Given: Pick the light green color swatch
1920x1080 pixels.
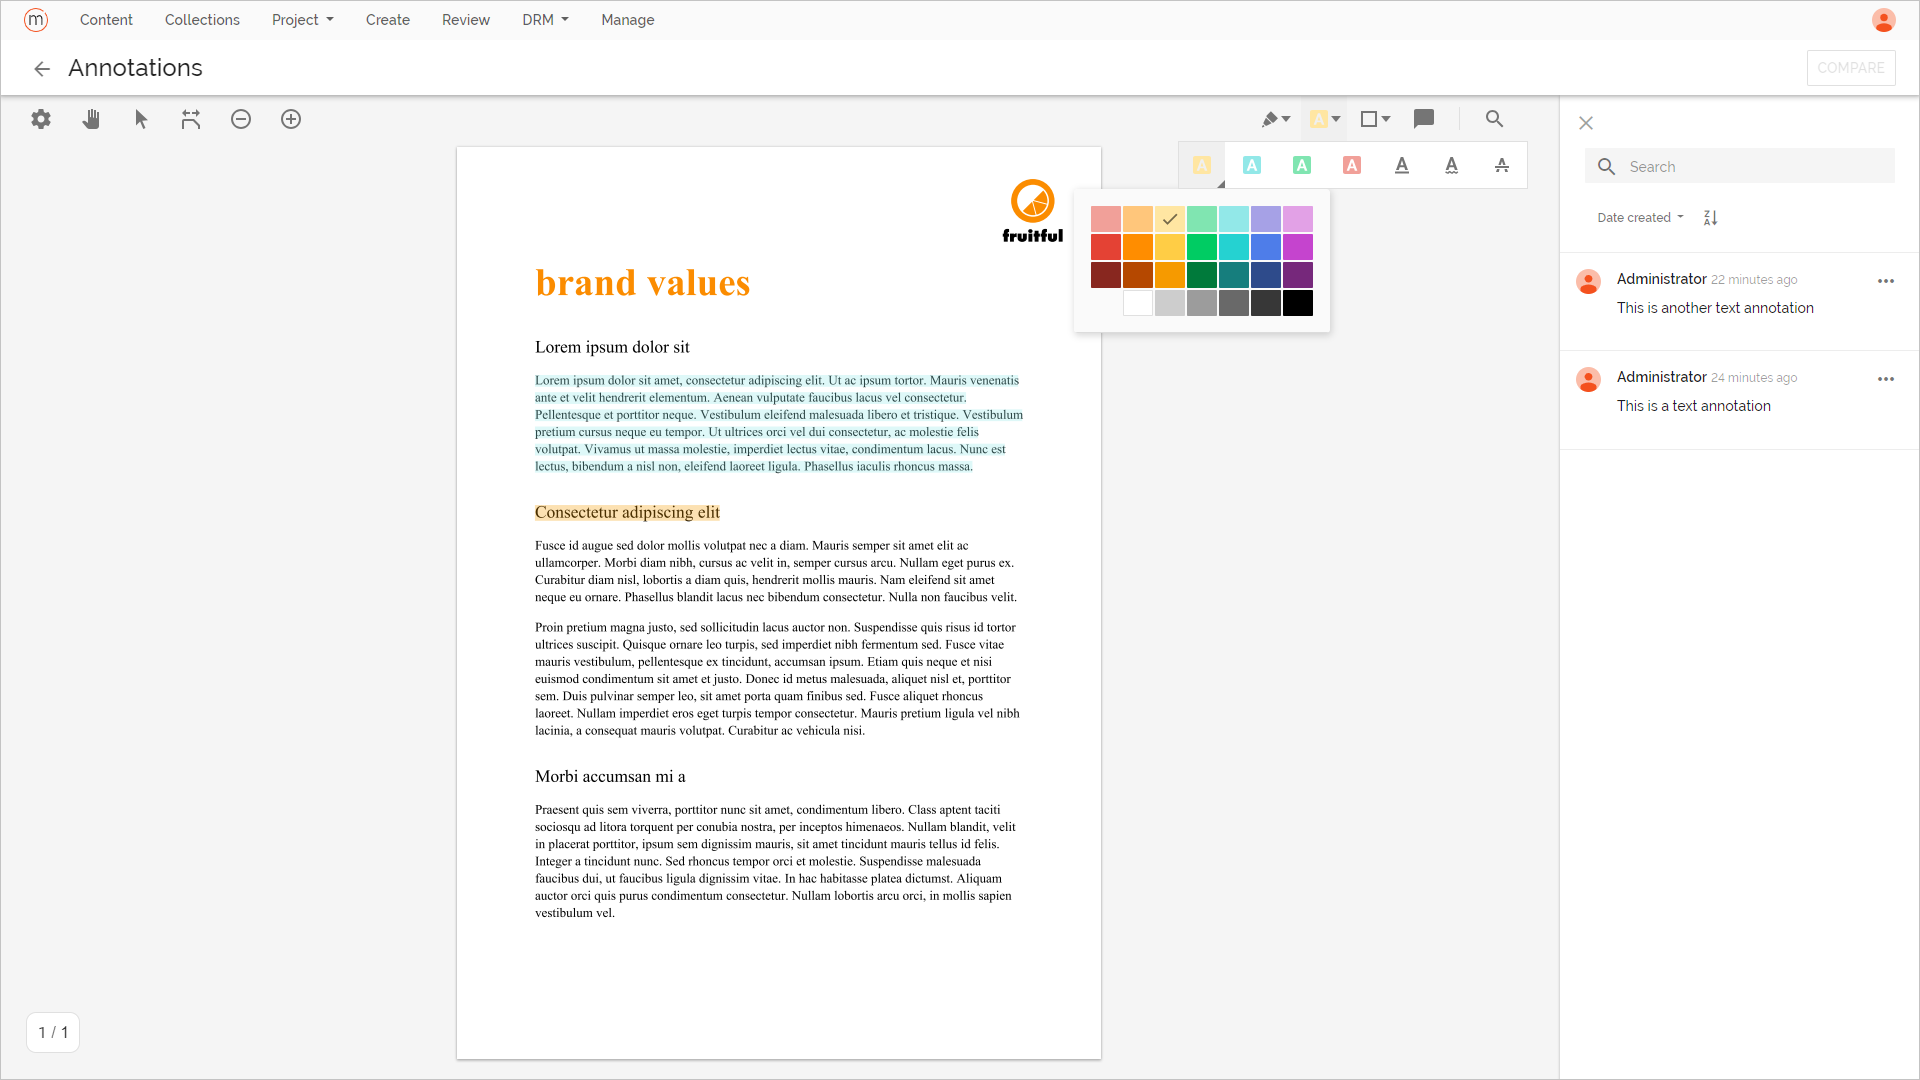Looking at the screenshot, I should 1202,219.
